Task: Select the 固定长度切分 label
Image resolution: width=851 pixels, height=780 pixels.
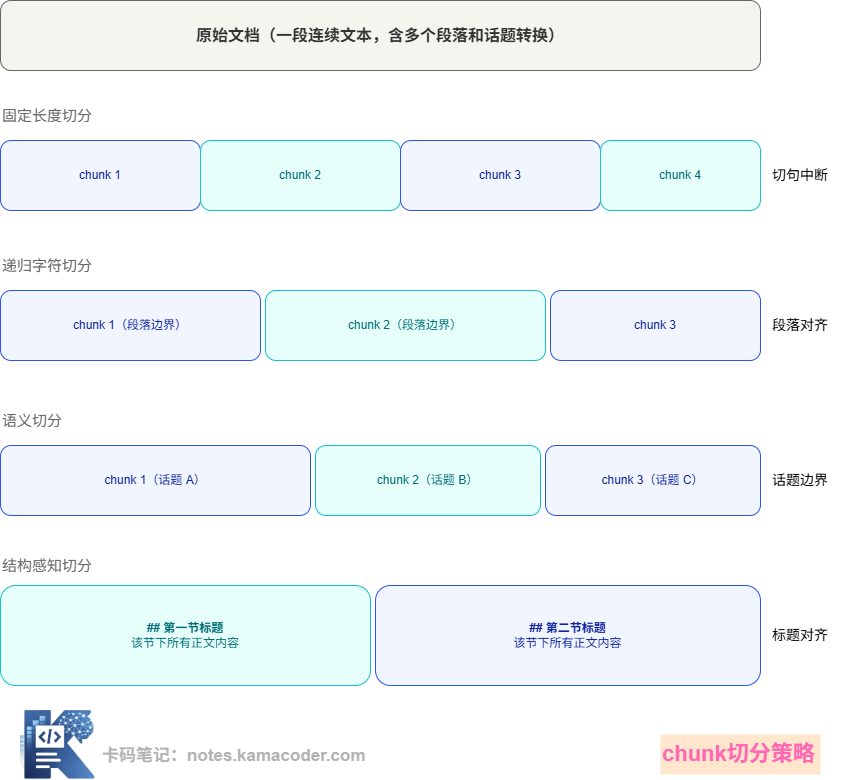Action: pyautogui.click(x=47, y=116)
